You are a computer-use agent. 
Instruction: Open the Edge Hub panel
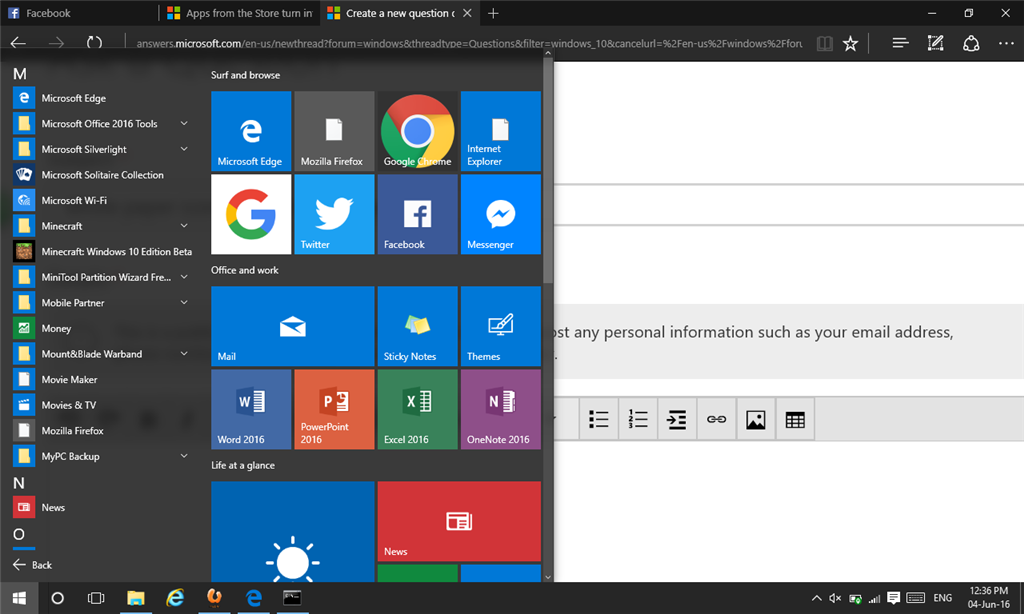[x=900, y=43]
